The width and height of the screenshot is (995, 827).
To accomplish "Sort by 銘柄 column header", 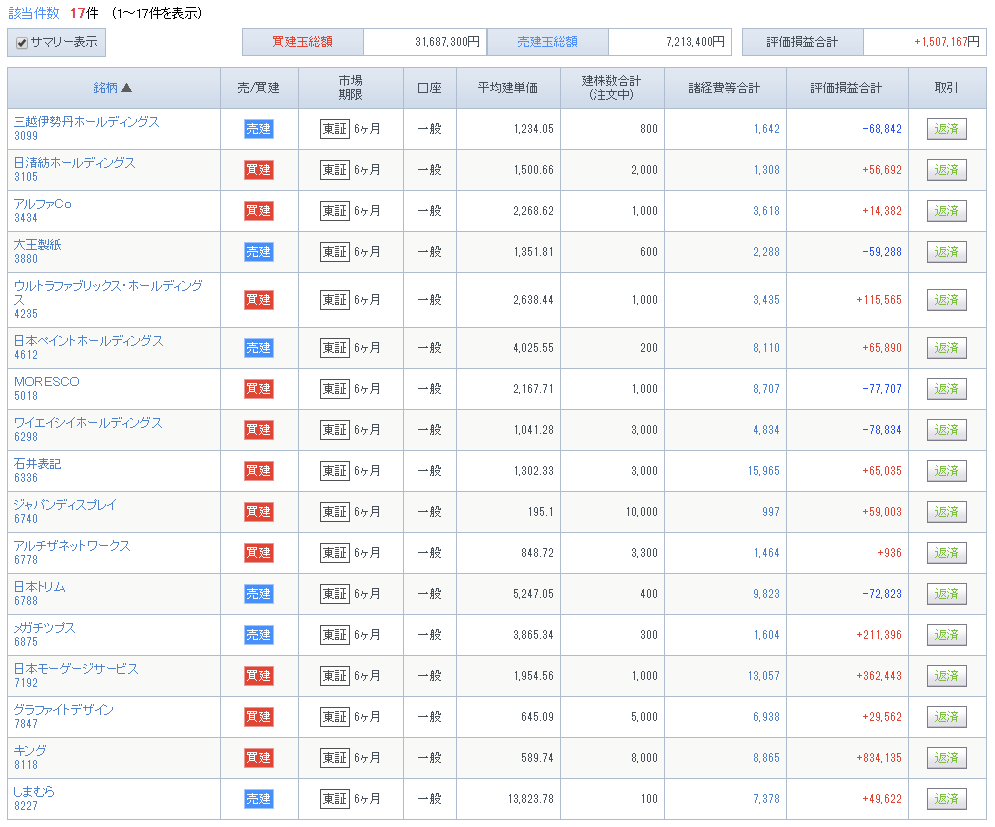I will pyautogui.click(x=112, y=88).
